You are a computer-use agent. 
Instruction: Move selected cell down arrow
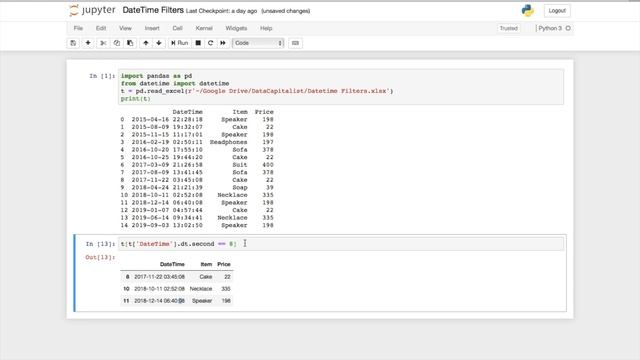click(159, 43)
